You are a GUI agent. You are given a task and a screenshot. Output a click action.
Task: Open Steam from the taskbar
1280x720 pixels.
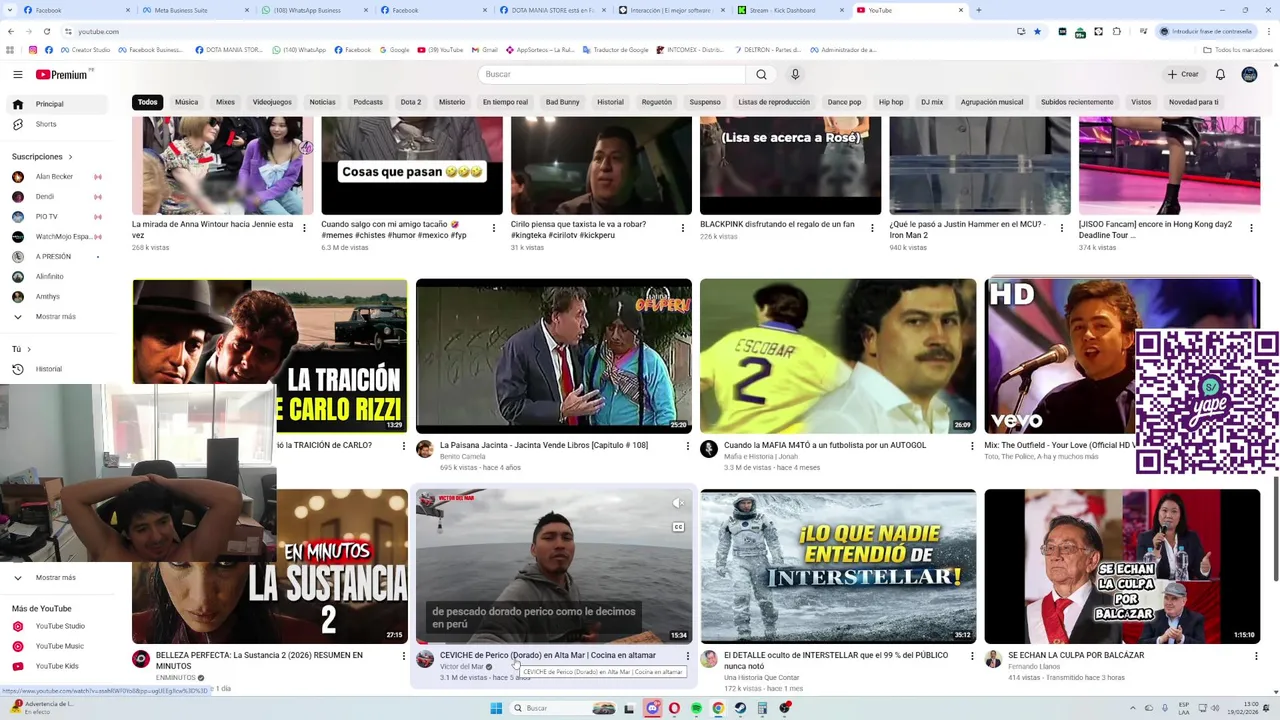(x=740, y=708)
